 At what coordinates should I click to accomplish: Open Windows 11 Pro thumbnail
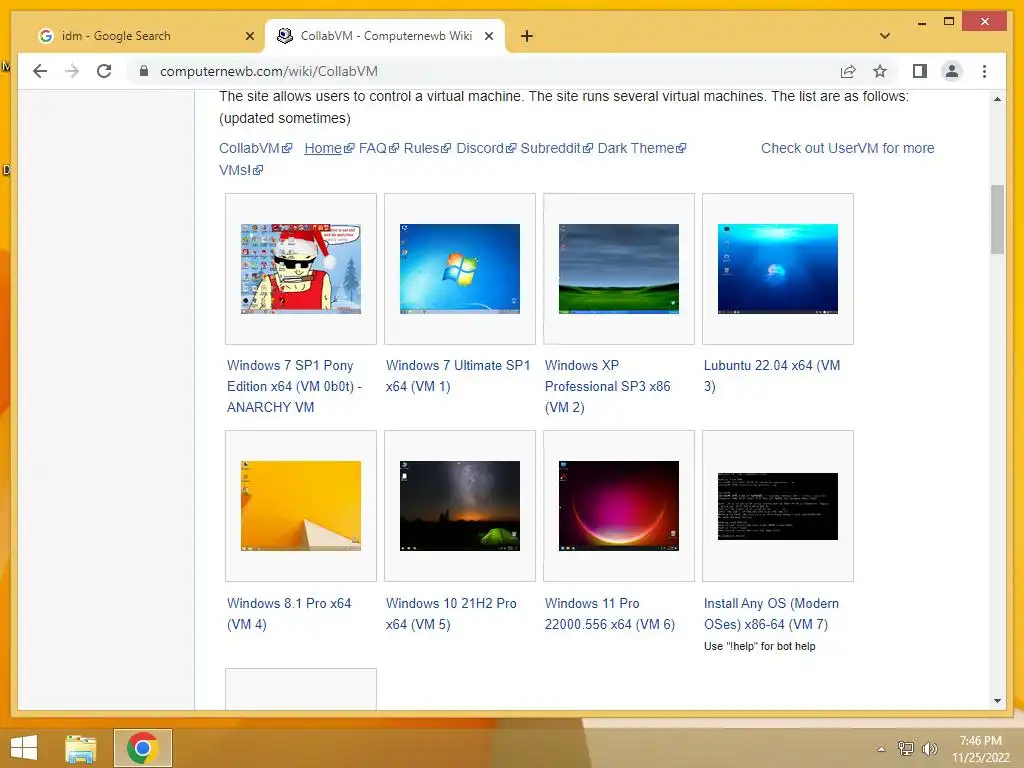(x=619, y=506)
